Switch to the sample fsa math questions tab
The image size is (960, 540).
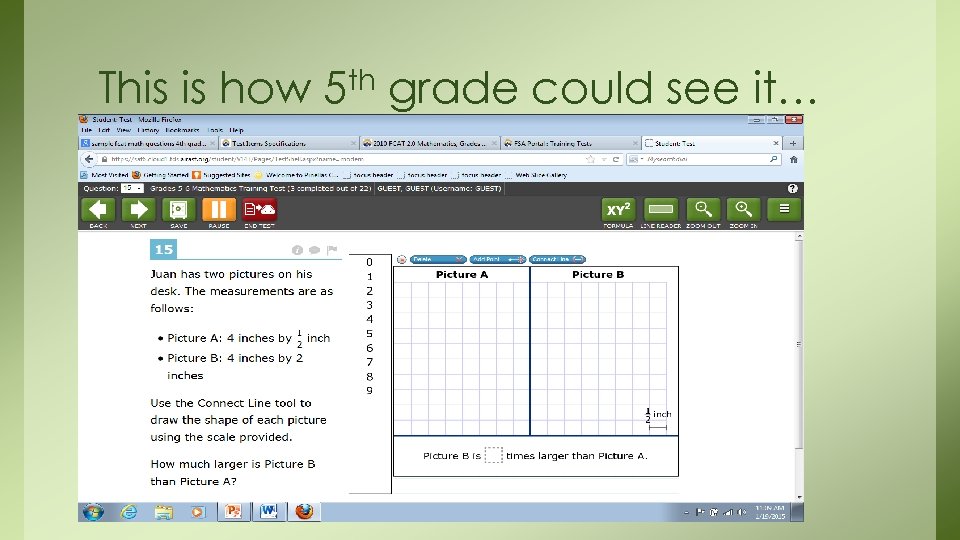[x=148, y=143]
